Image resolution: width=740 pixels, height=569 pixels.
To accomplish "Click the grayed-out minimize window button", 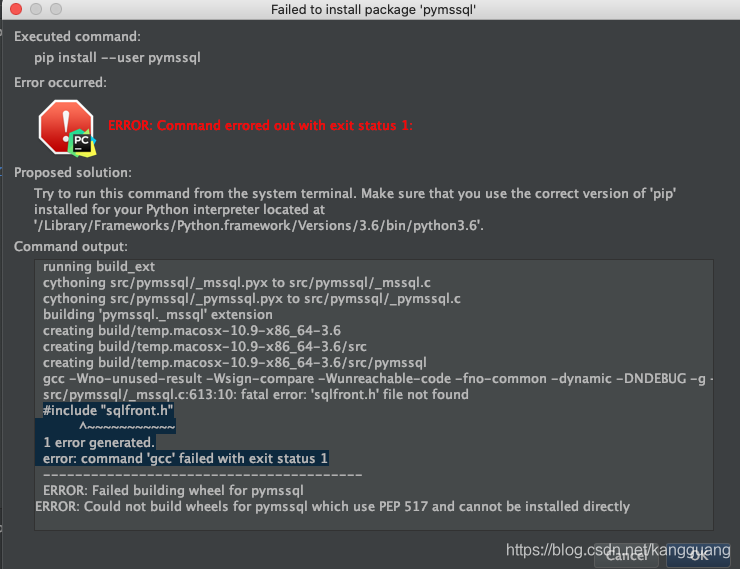I will [x=36, y=9].
